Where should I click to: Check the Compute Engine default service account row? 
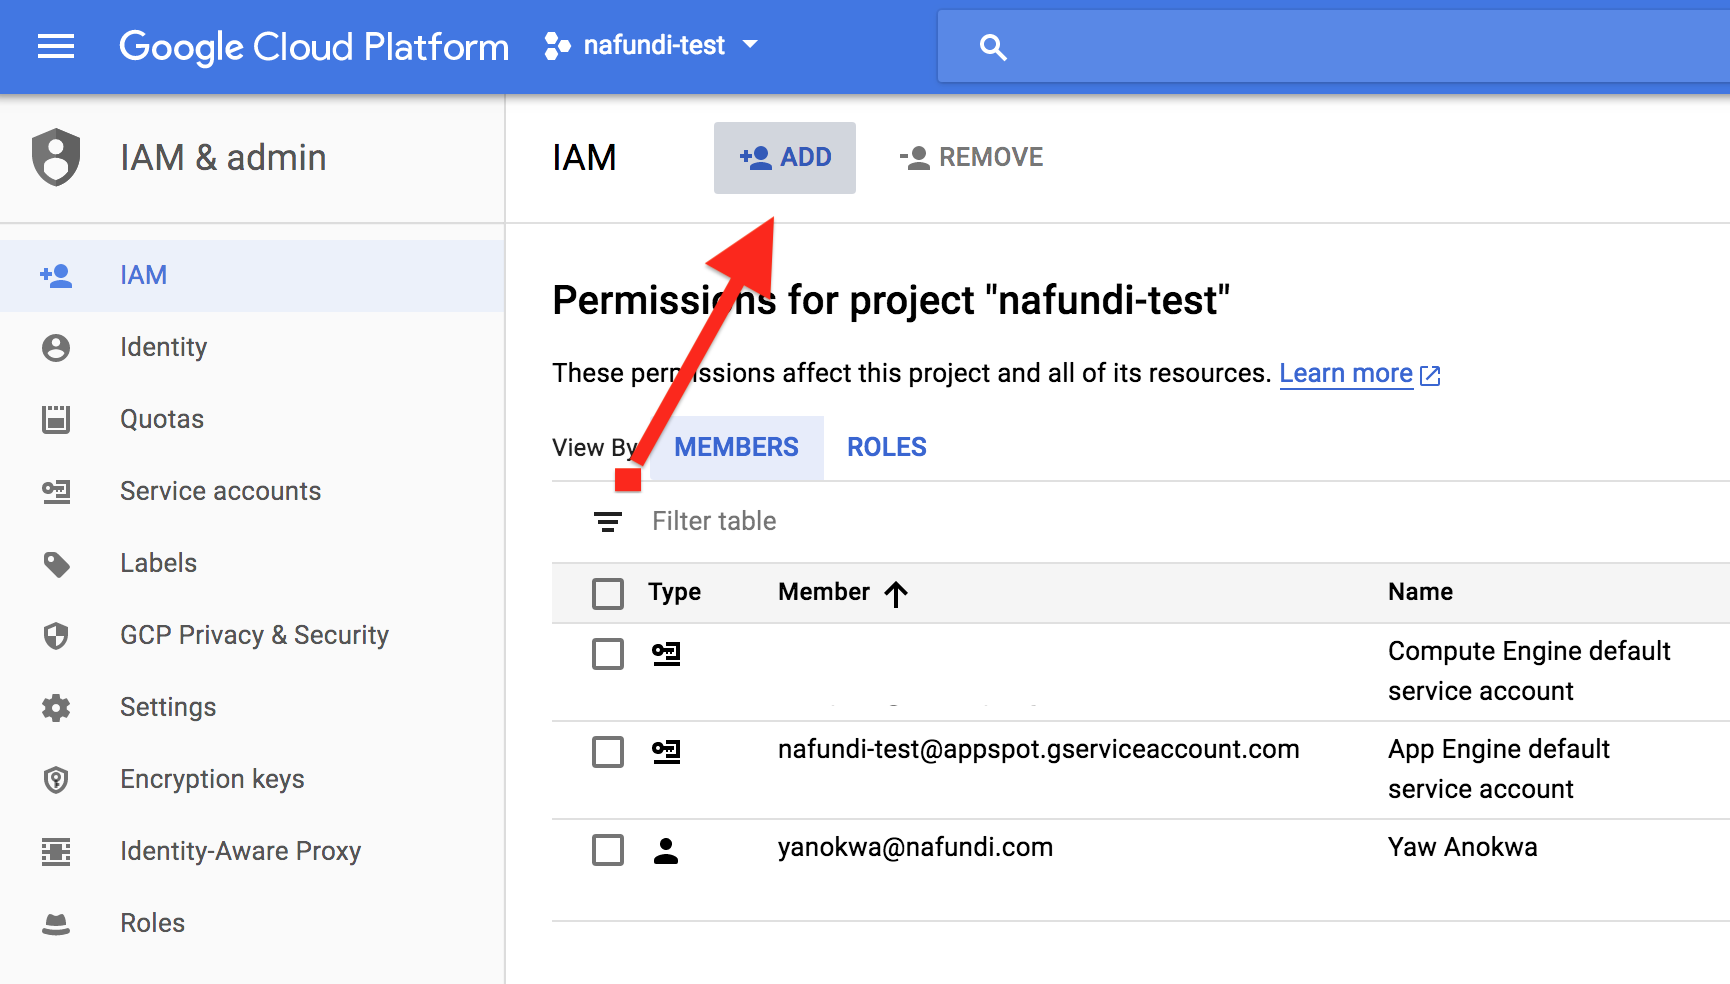(x=608, y=654)
